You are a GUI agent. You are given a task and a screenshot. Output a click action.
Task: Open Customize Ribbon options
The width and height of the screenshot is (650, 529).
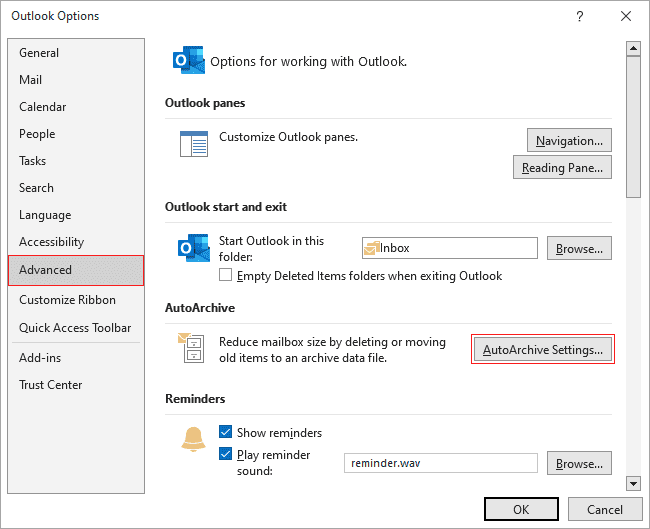point(76,300)
